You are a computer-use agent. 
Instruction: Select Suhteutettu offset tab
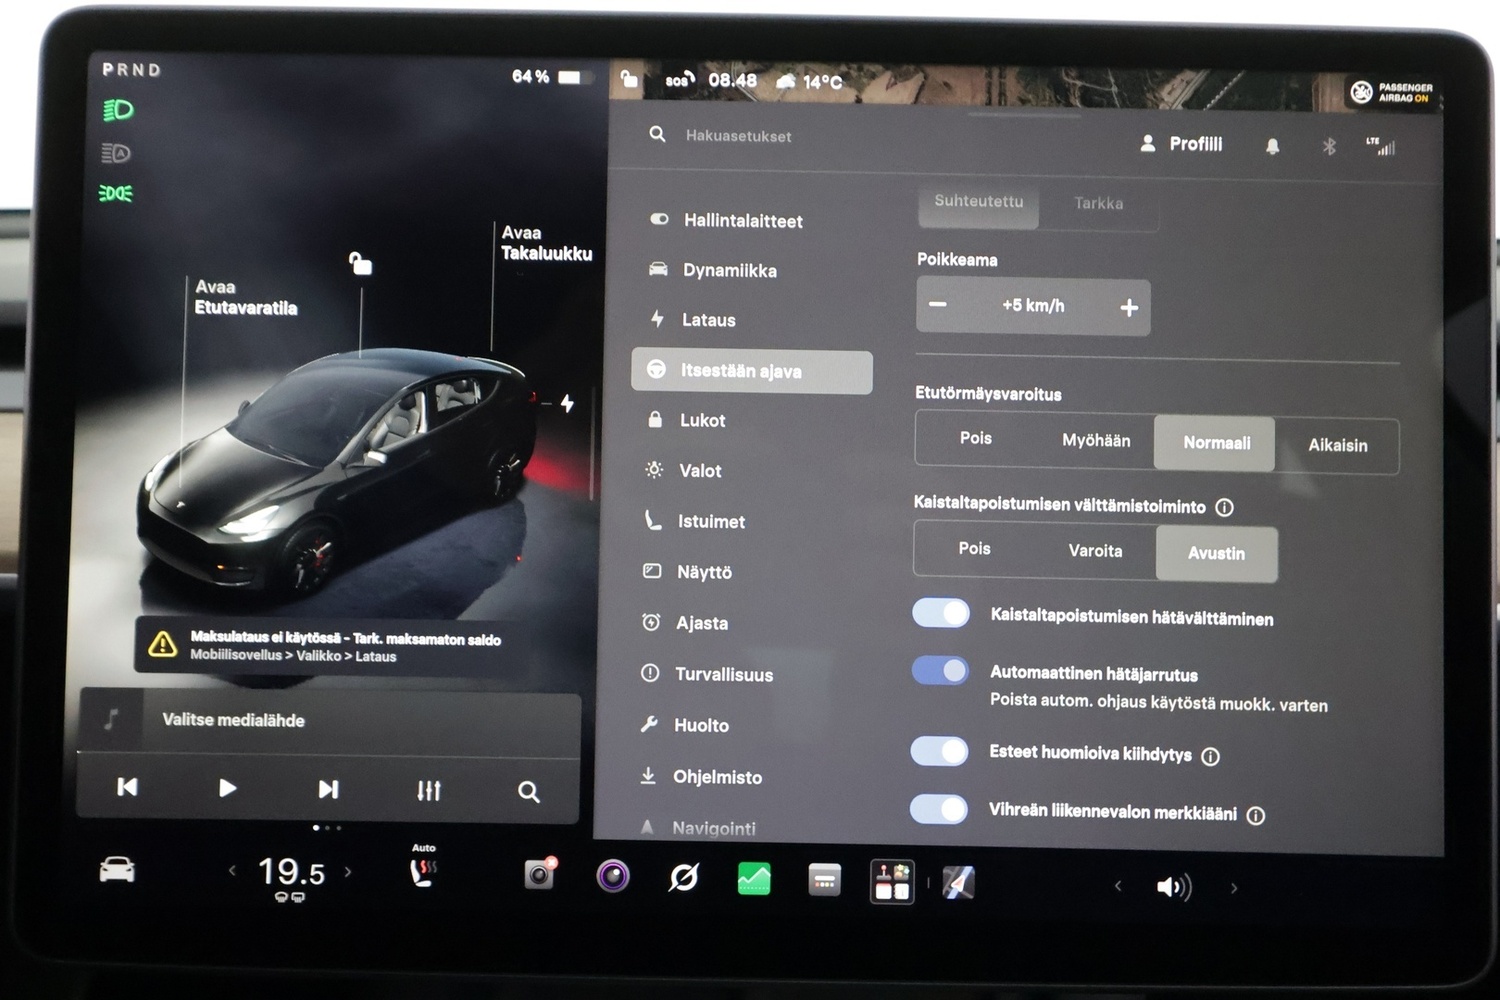(x=979, y=202)
